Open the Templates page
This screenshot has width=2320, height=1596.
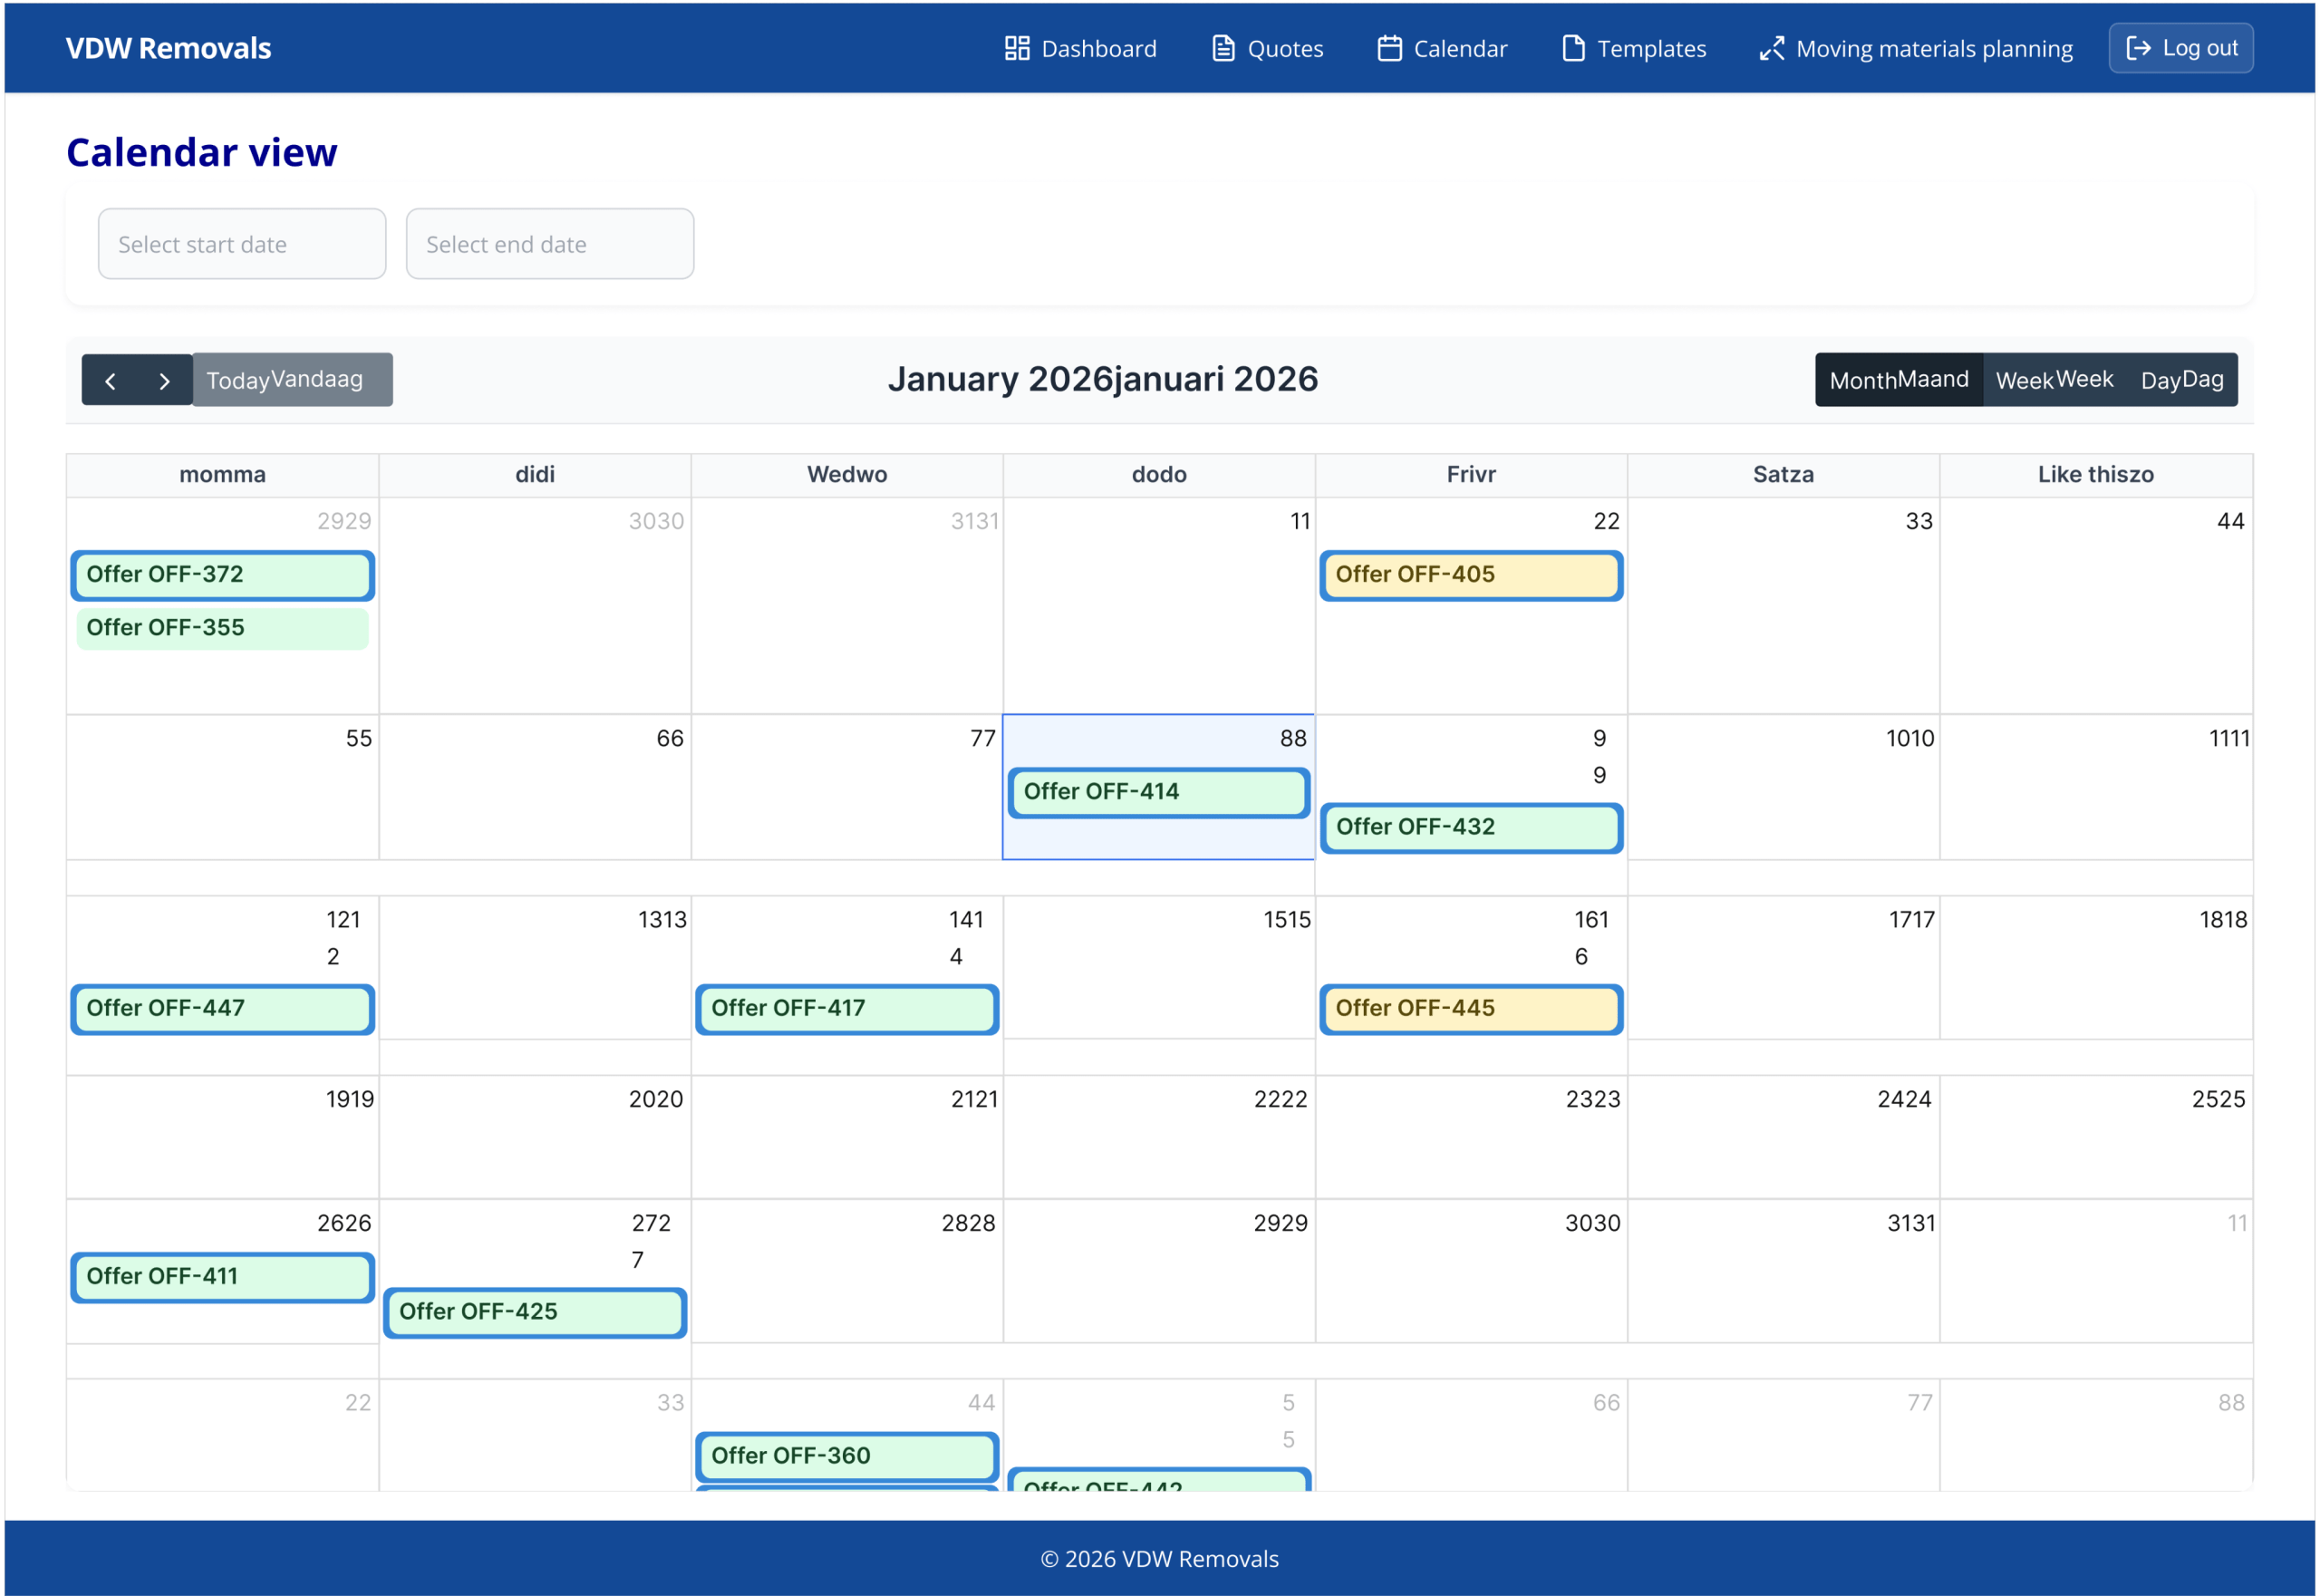coord(1634,48)
